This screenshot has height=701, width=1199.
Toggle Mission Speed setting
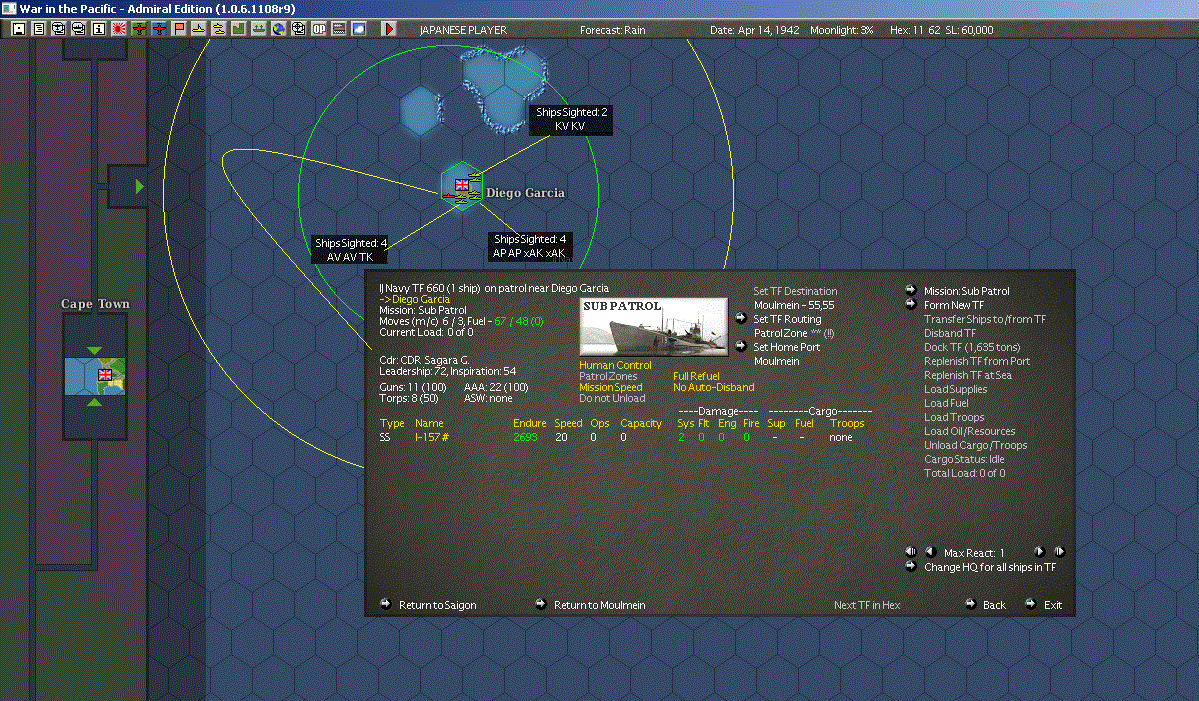point(610,388)
